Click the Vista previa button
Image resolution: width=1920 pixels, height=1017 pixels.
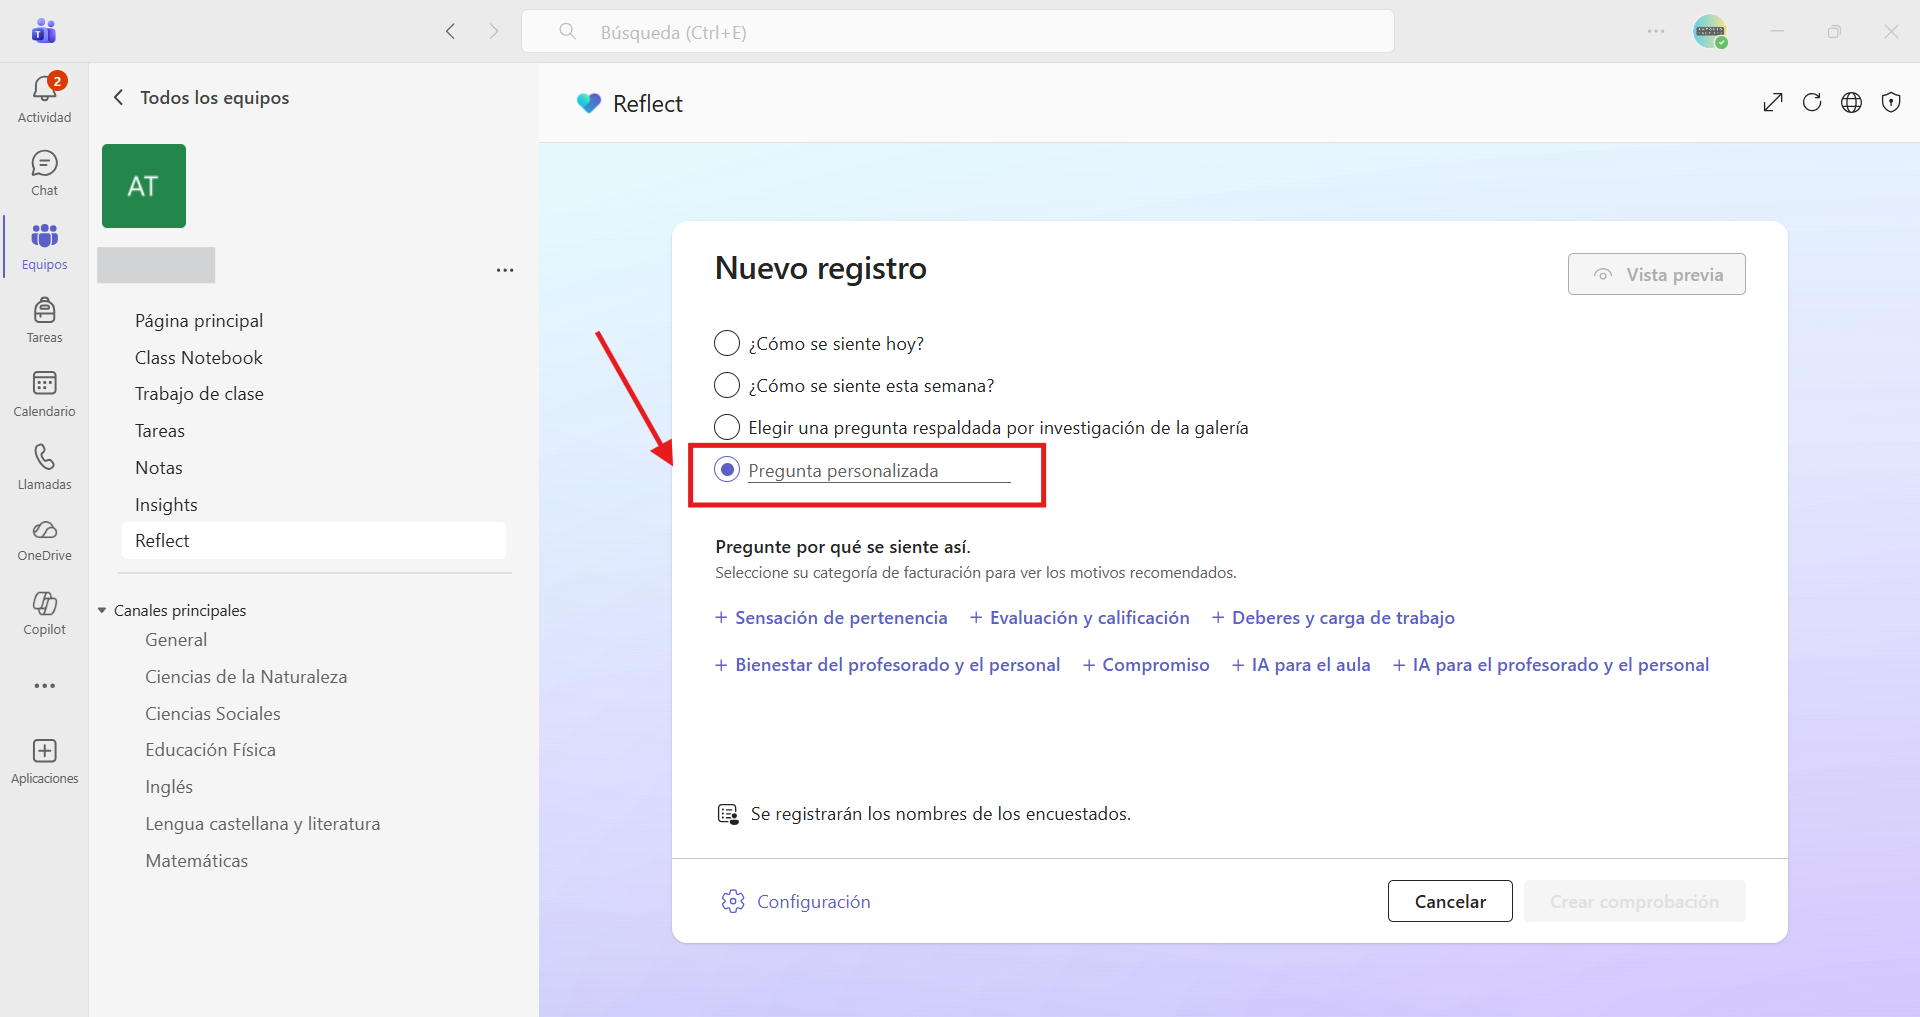(1657, 274)
